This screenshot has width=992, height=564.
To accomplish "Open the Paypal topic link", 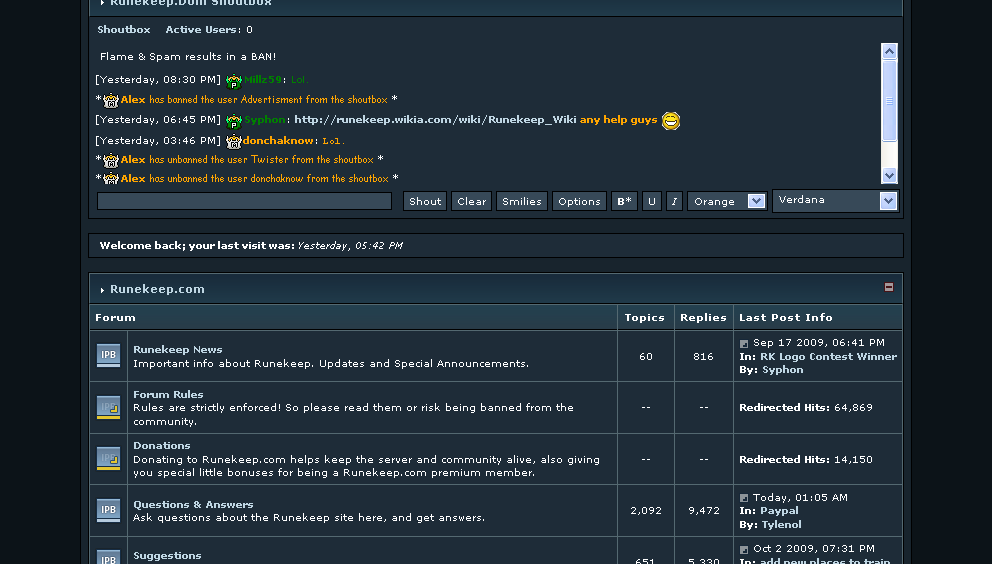I will point(779,511).
